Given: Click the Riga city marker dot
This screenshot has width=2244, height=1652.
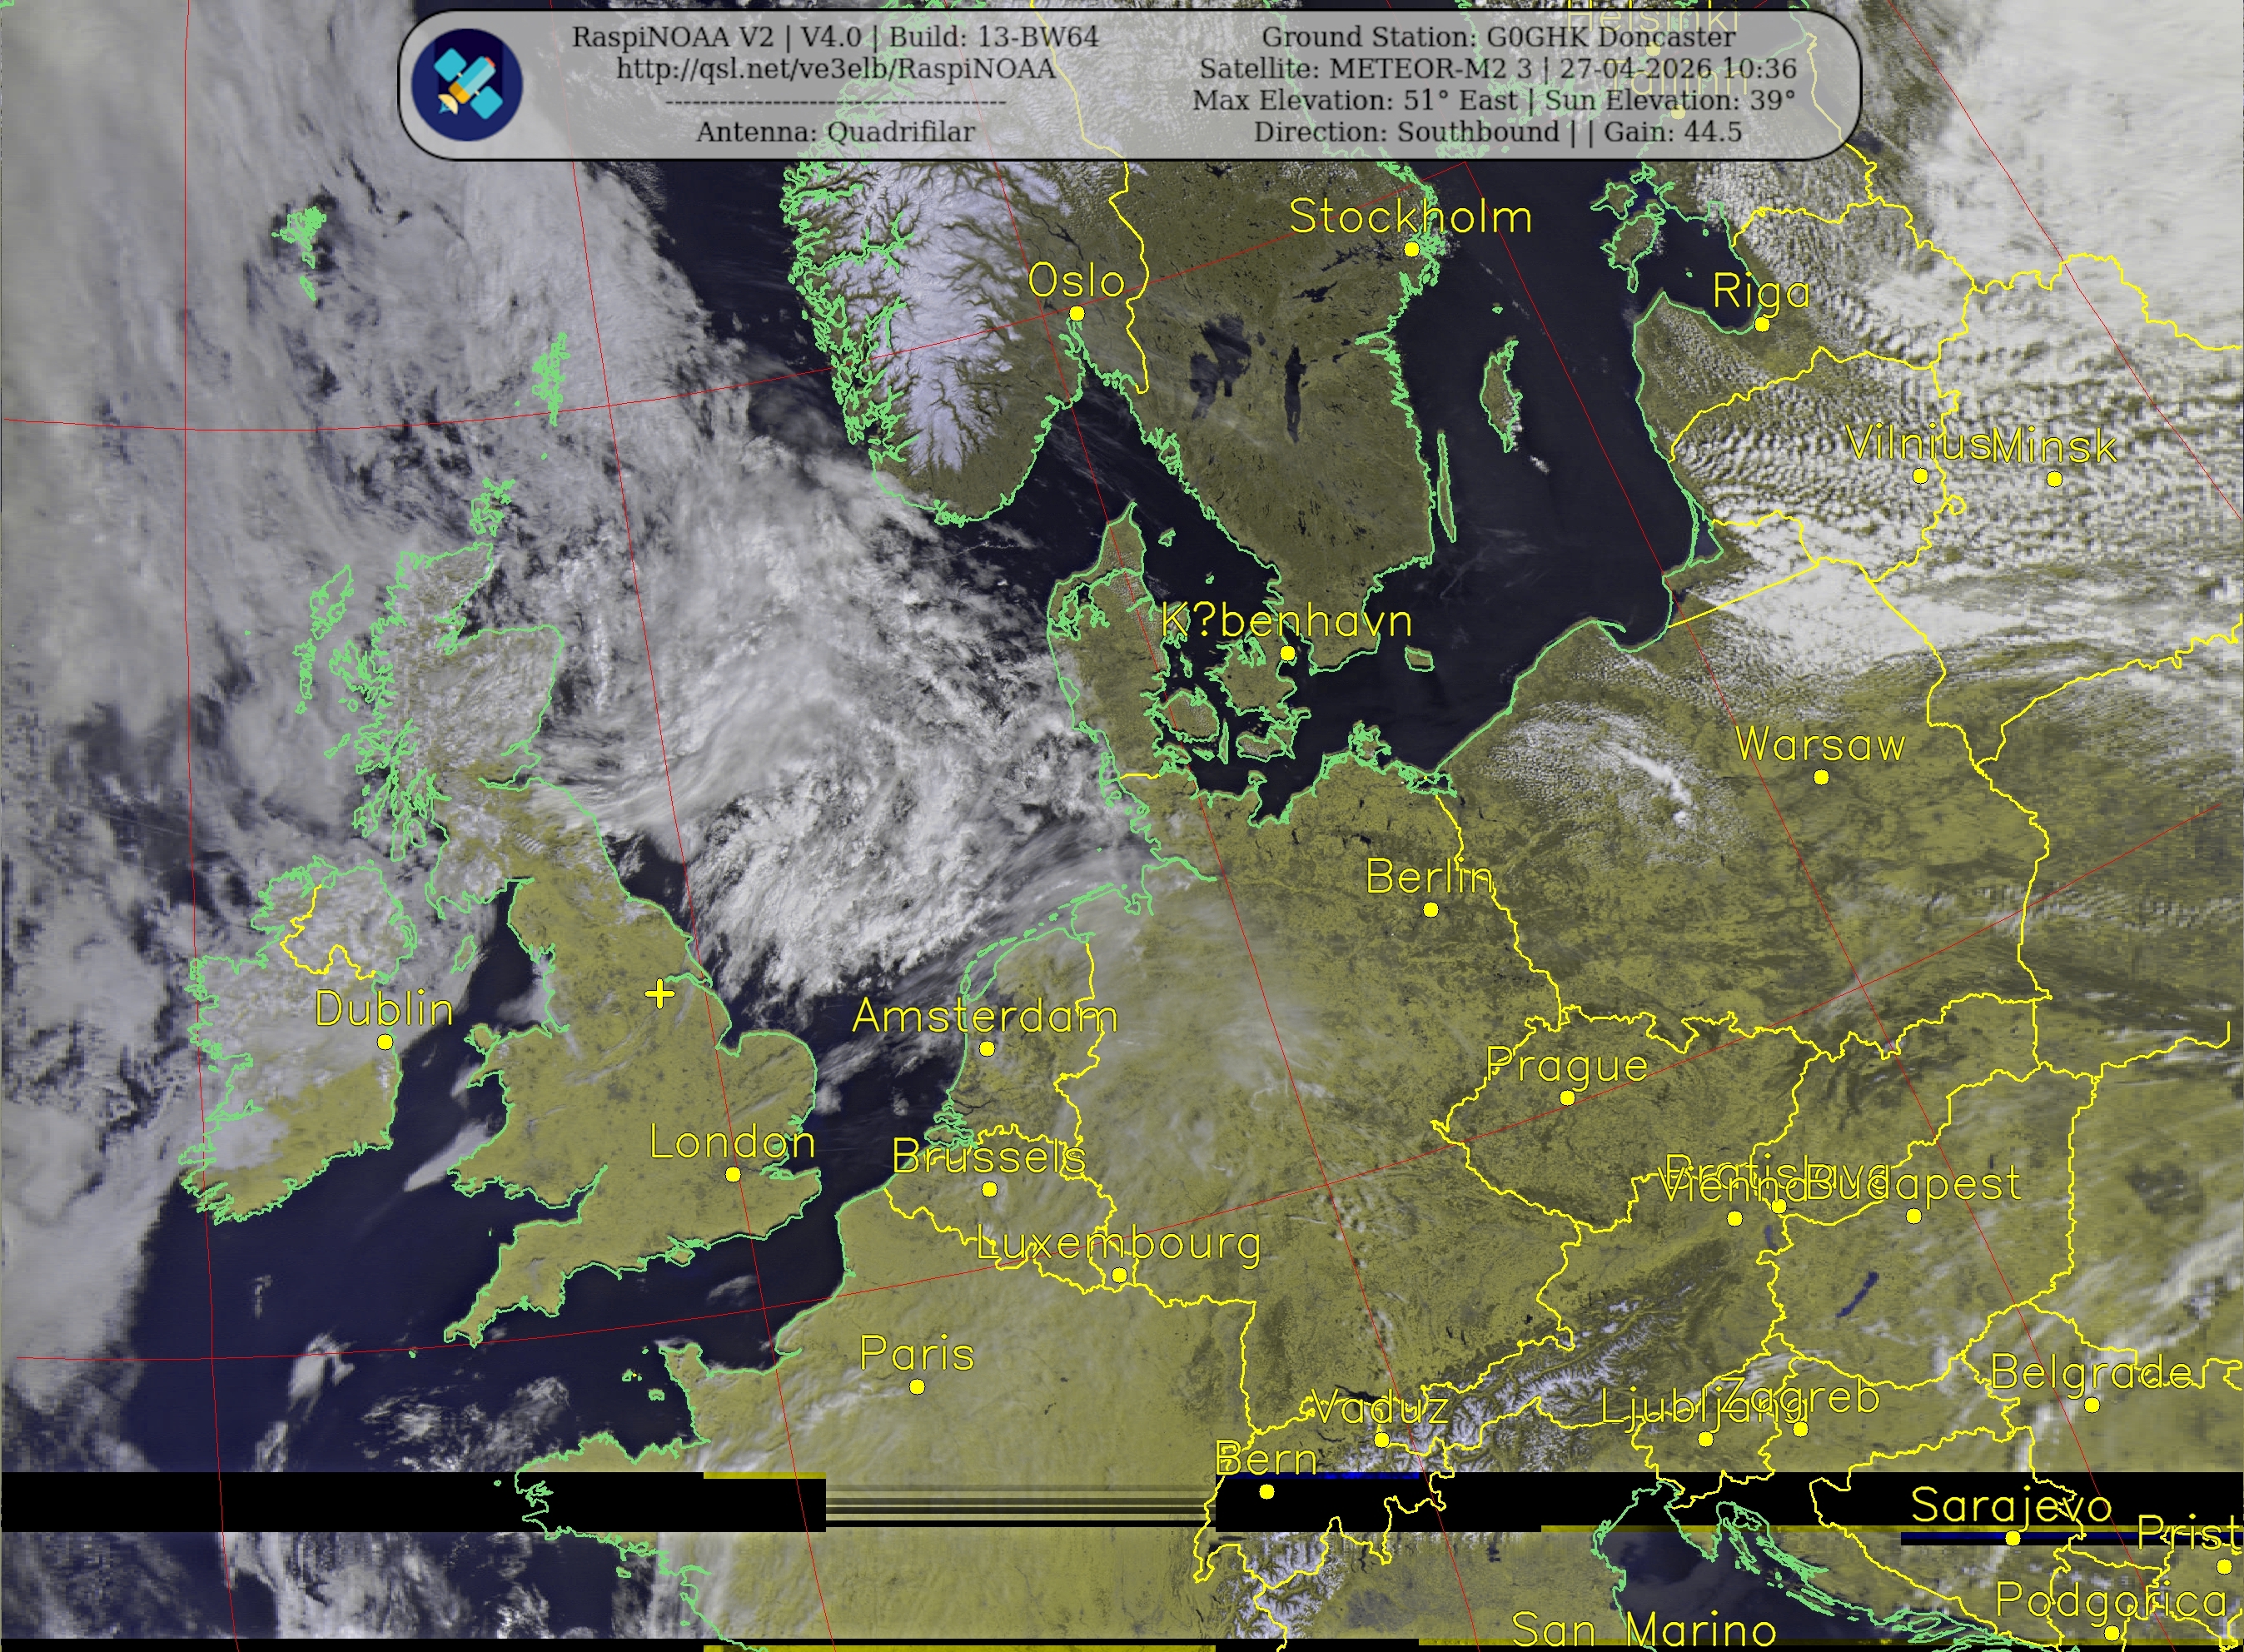Looking at the screenshot, I should tap(1762, 324).
